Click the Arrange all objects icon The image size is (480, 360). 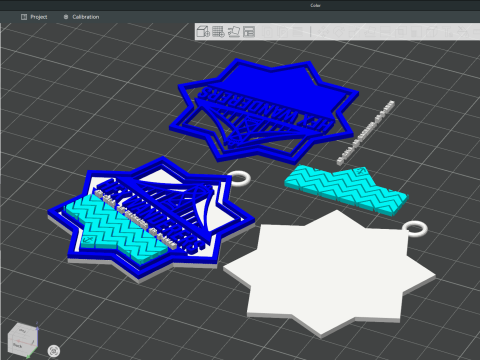pyautogui.click(x=249, y=32)
